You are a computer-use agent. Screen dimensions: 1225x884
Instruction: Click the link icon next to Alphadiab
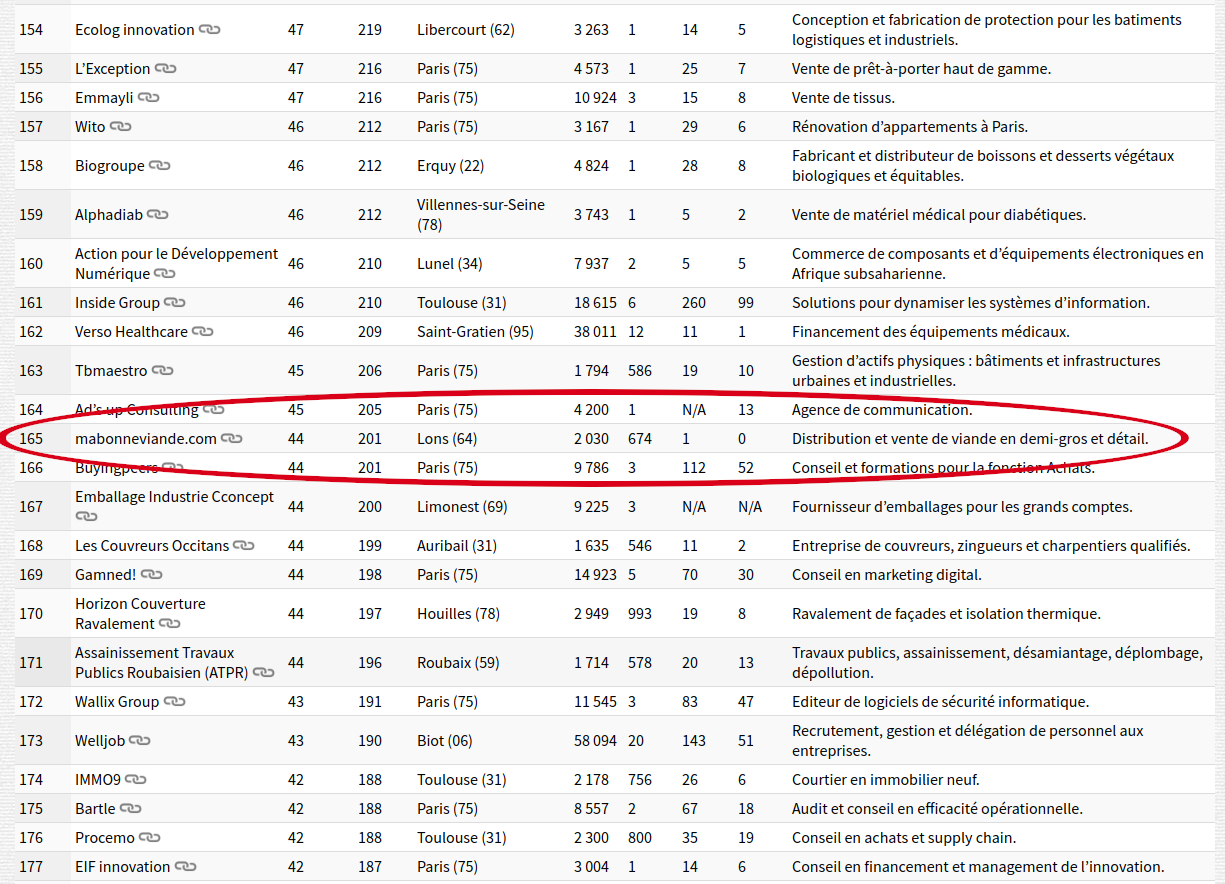point(158,215)
